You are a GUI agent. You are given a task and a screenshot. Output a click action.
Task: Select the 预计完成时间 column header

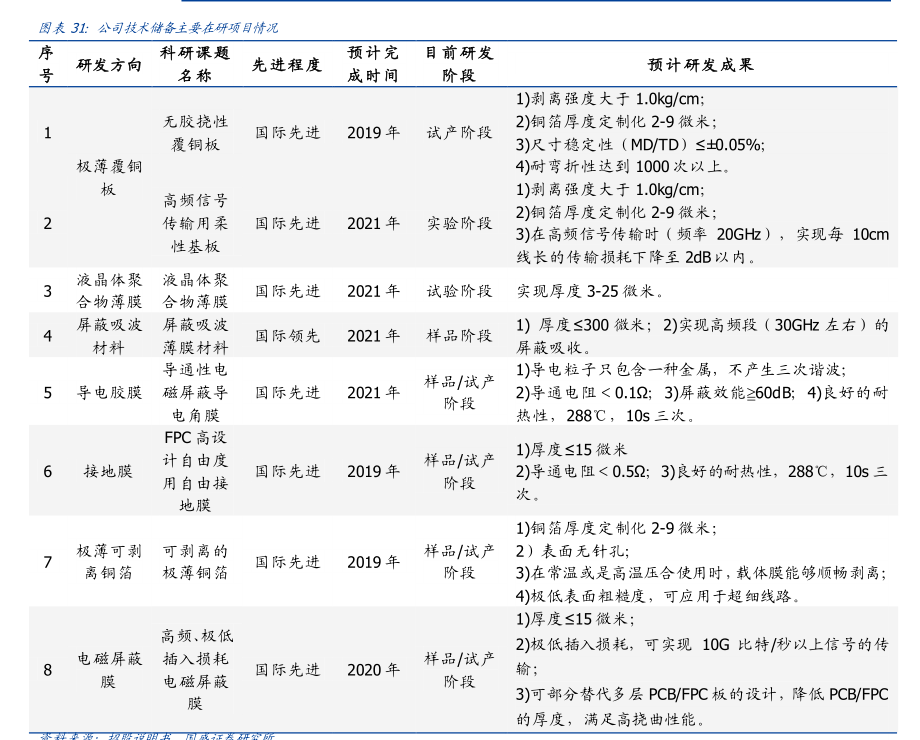pyautogui.click(x=373, y=64)
